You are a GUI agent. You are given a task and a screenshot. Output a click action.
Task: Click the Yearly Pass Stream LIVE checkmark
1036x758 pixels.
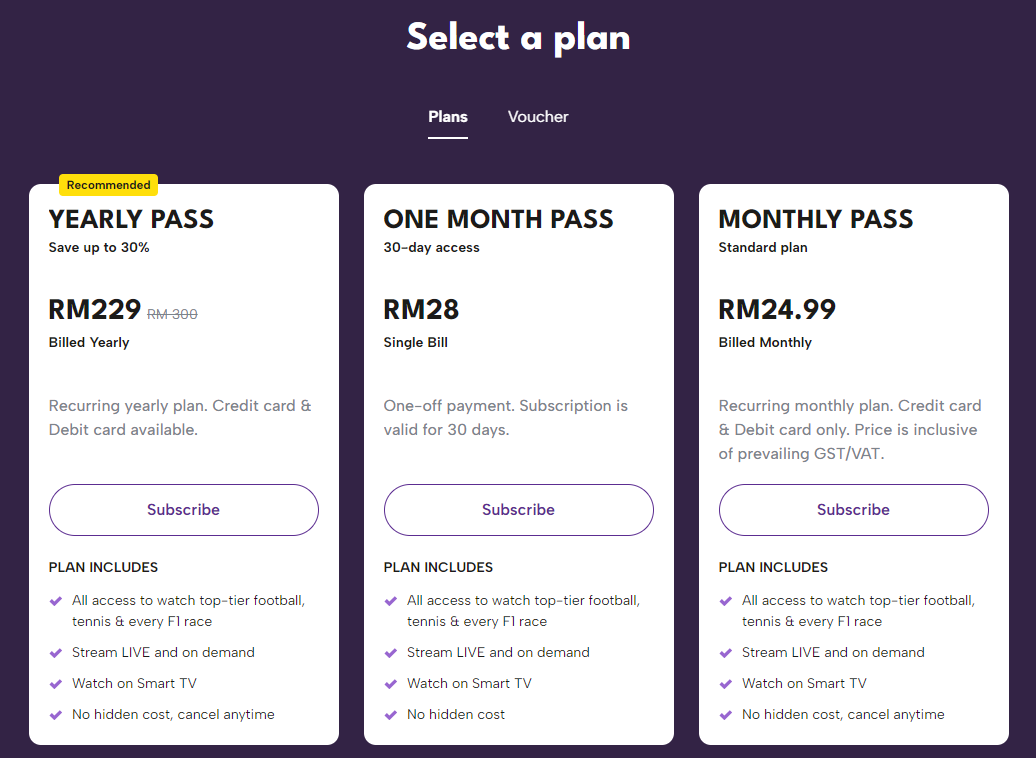coord(56,653)
